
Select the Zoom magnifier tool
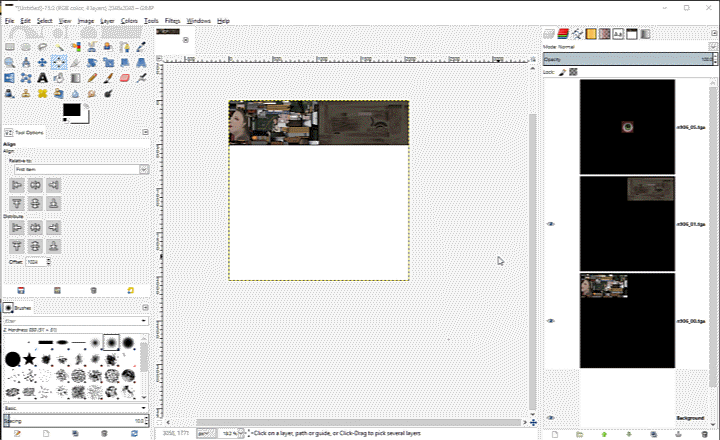(x=9, y=62)
